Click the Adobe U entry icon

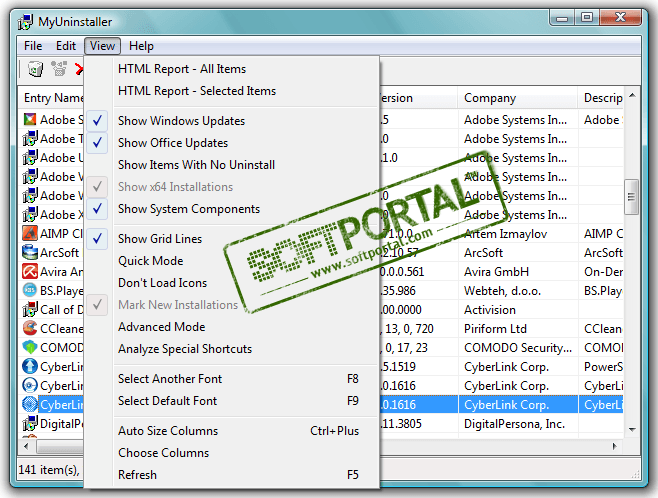(30, 158)
